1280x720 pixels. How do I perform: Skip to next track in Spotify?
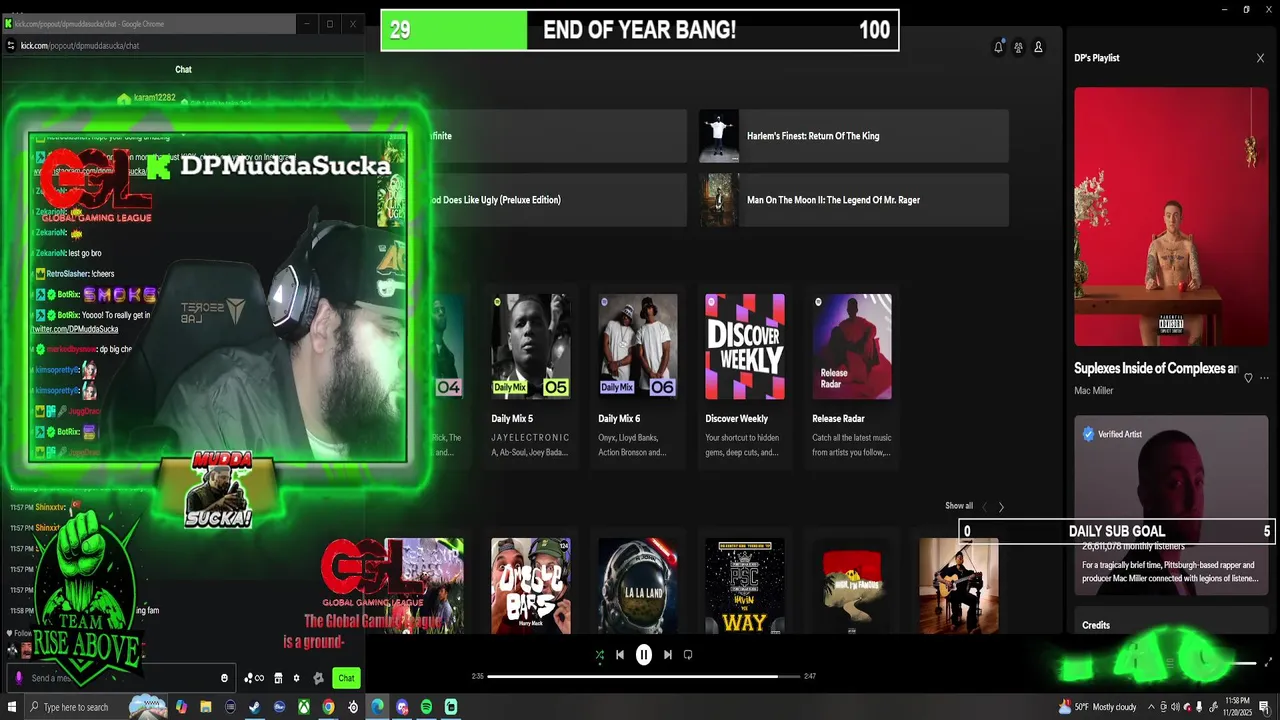(668, 655)
